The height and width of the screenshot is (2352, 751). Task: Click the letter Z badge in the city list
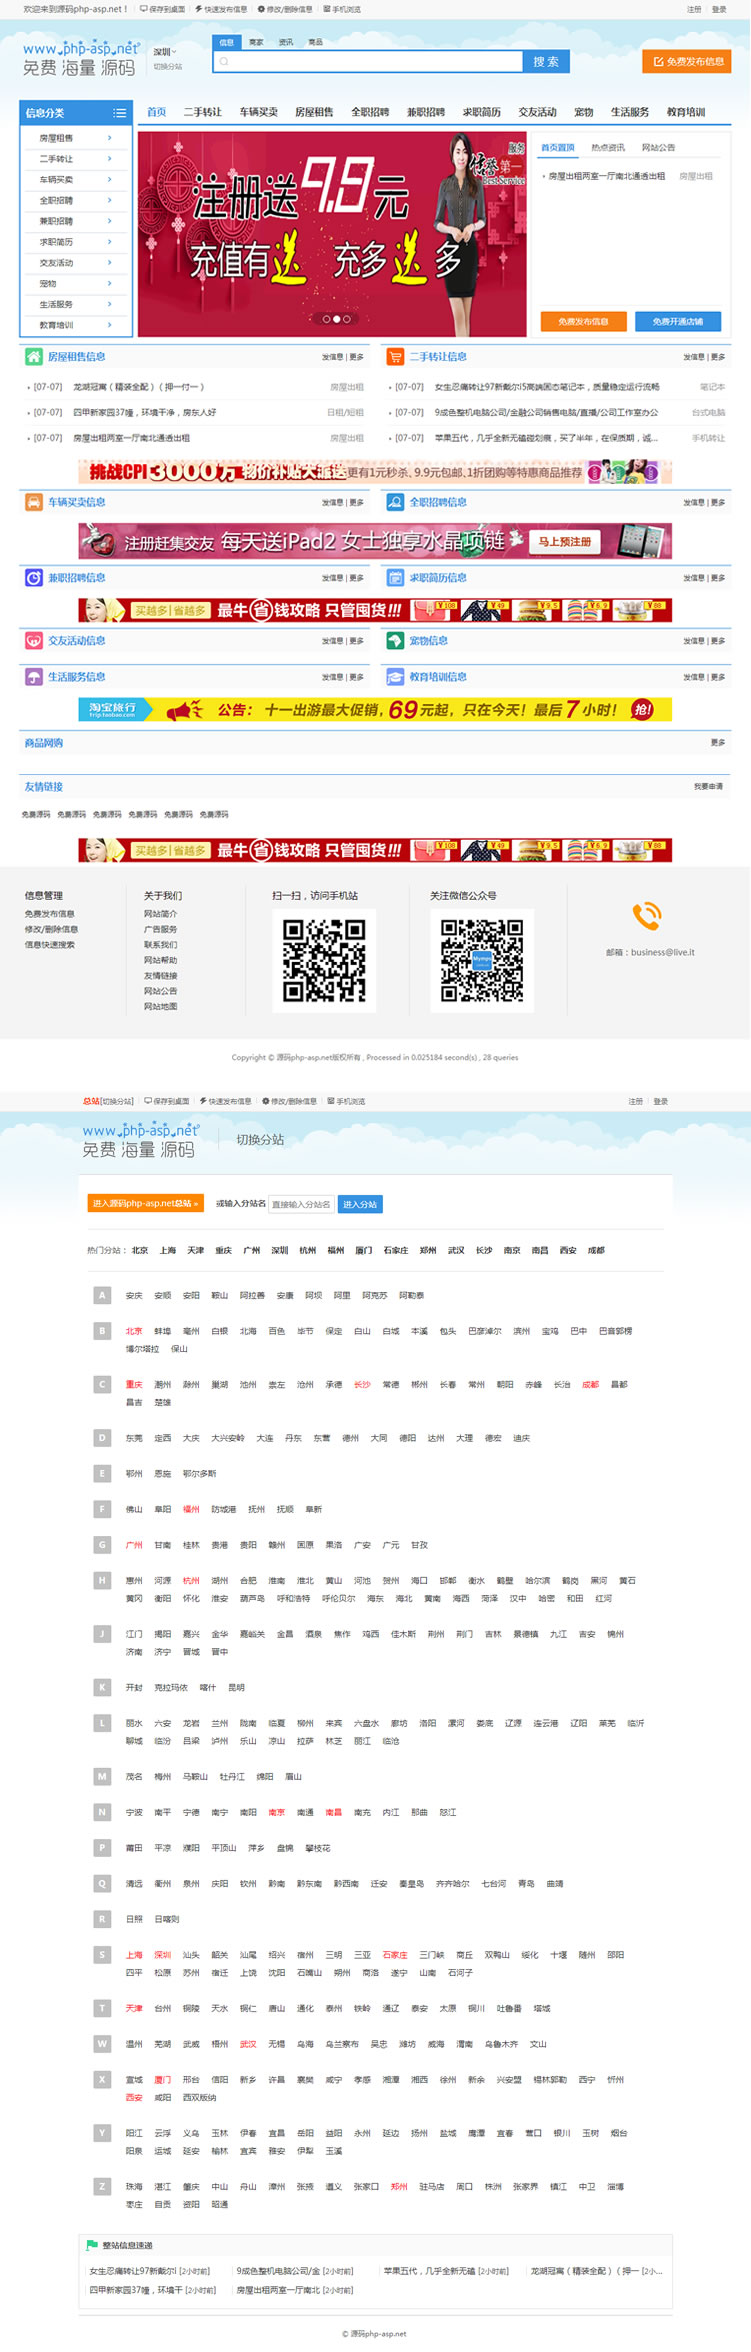(x=102, y=2186)
